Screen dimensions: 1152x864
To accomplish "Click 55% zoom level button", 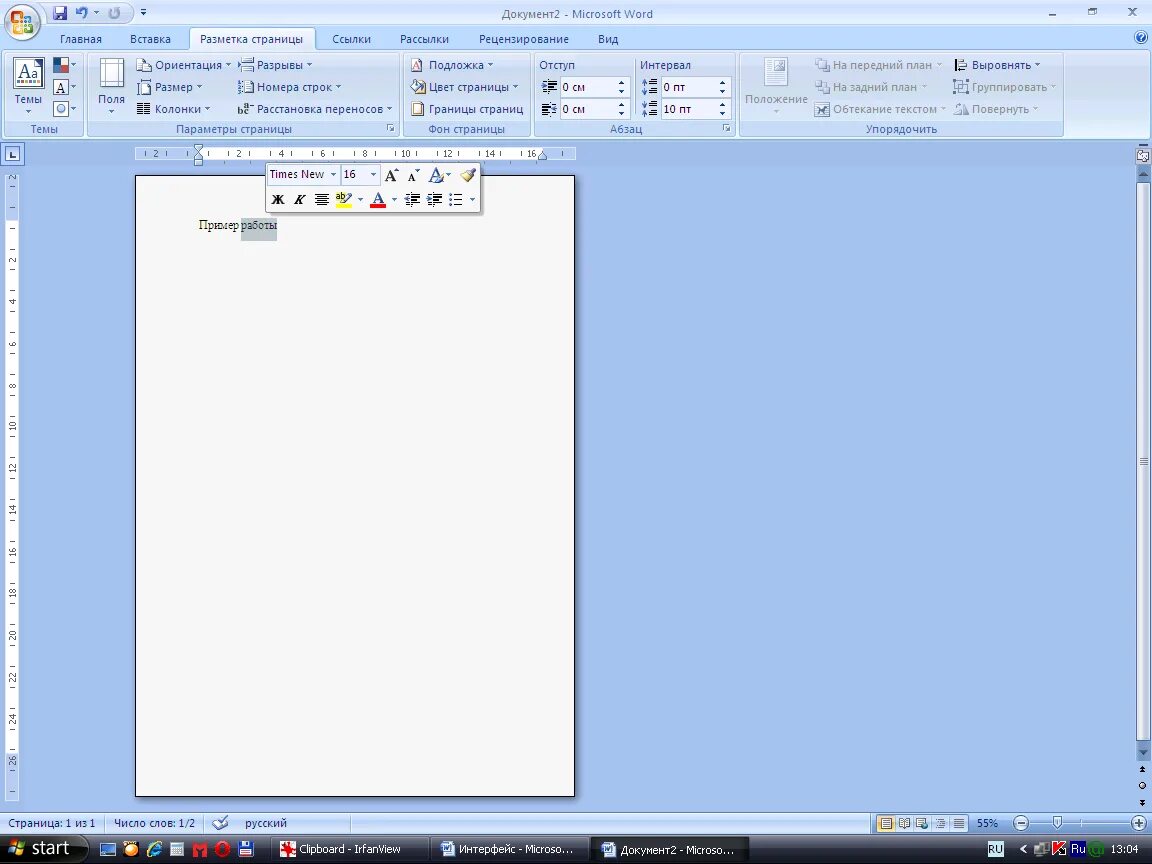I will (x=987, y=824).
